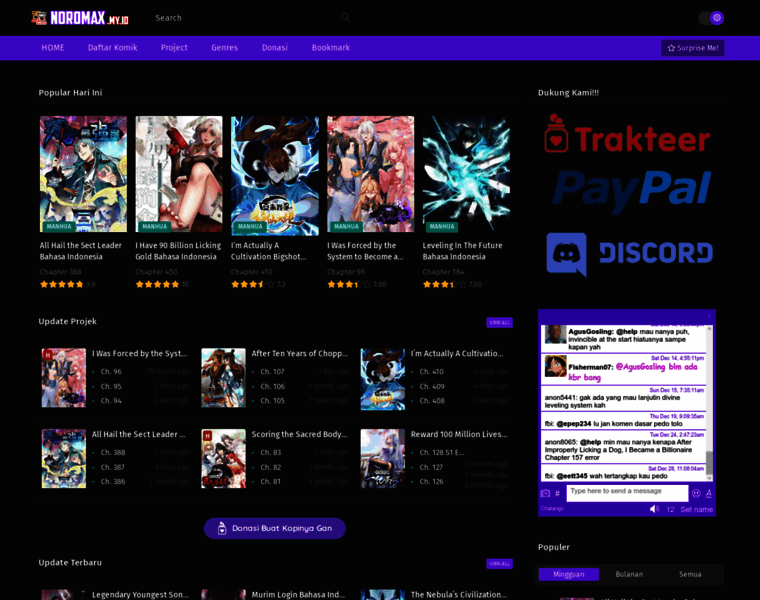Open Ch. 96 of I Was Forced
Screen dimensions: 760x600
tap(111, 371)
